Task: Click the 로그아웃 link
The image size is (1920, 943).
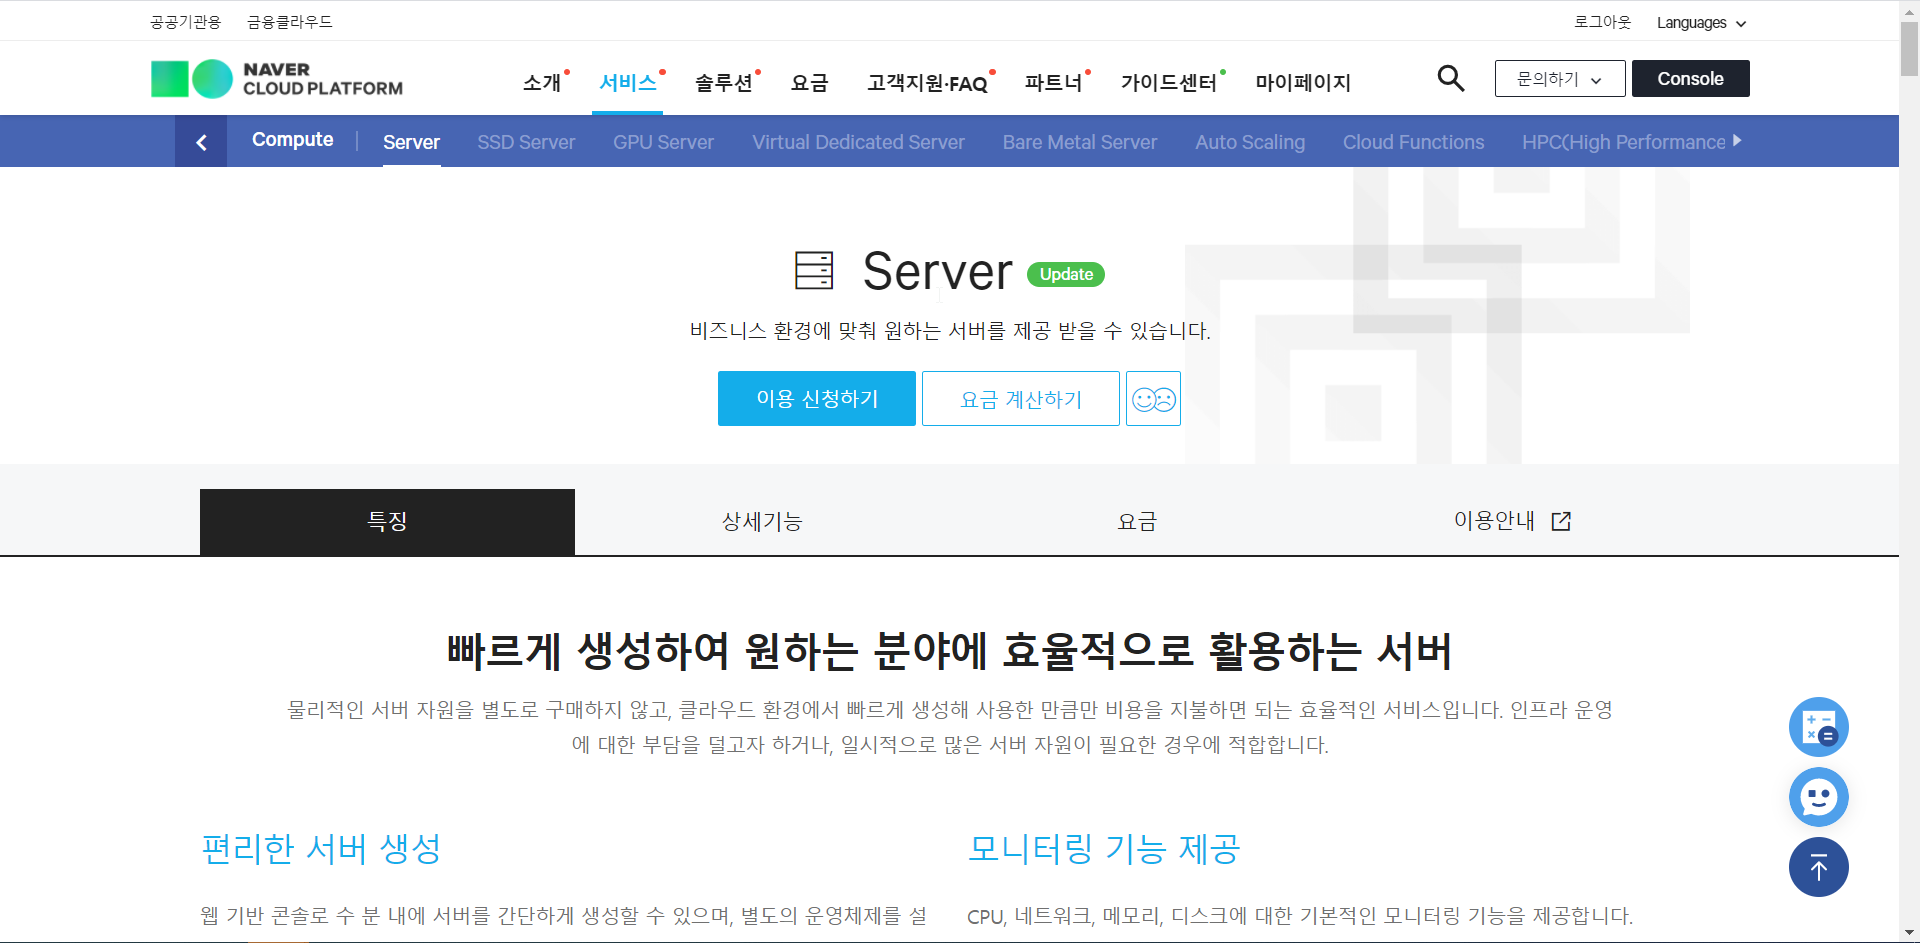Action: tap(1602, 22)
